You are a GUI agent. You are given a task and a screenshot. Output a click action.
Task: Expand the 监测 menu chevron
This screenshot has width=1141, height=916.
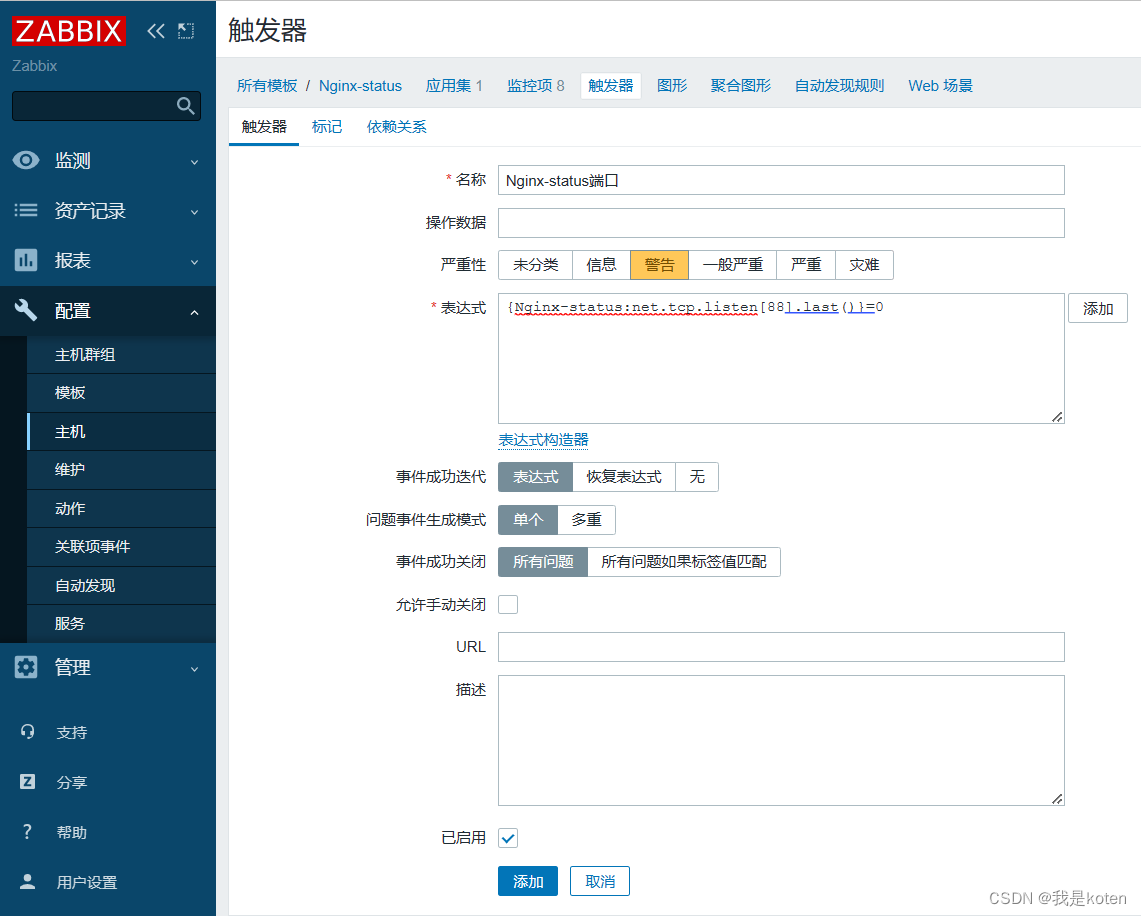[195, 162]
